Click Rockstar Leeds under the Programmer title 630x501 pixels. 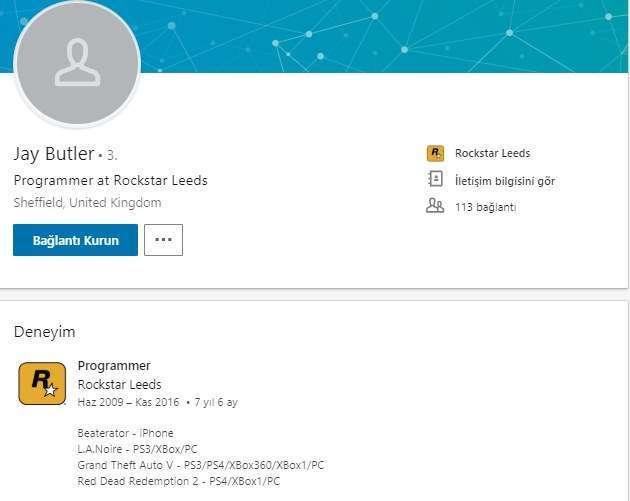pos(119,384)
